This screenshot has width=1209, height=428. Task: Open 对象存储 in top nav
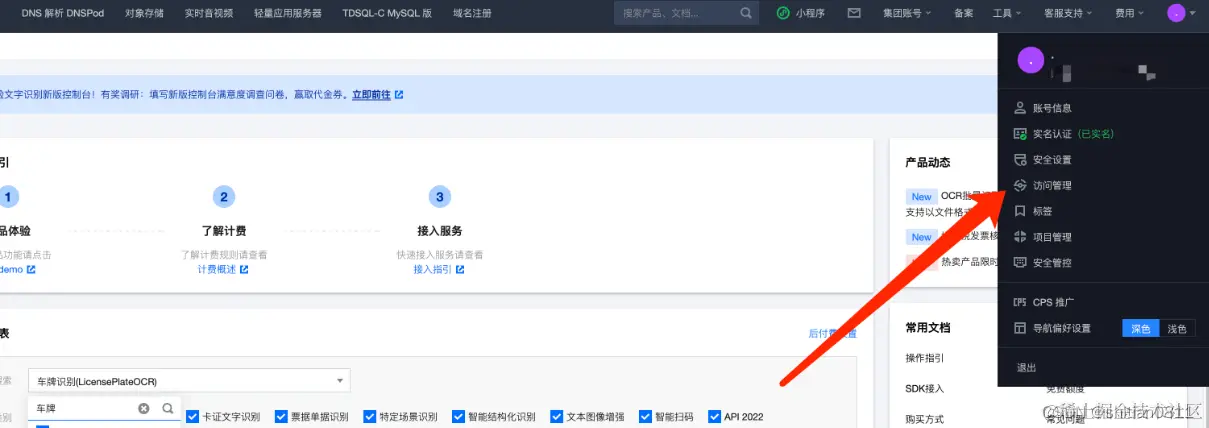pos(144,13)
